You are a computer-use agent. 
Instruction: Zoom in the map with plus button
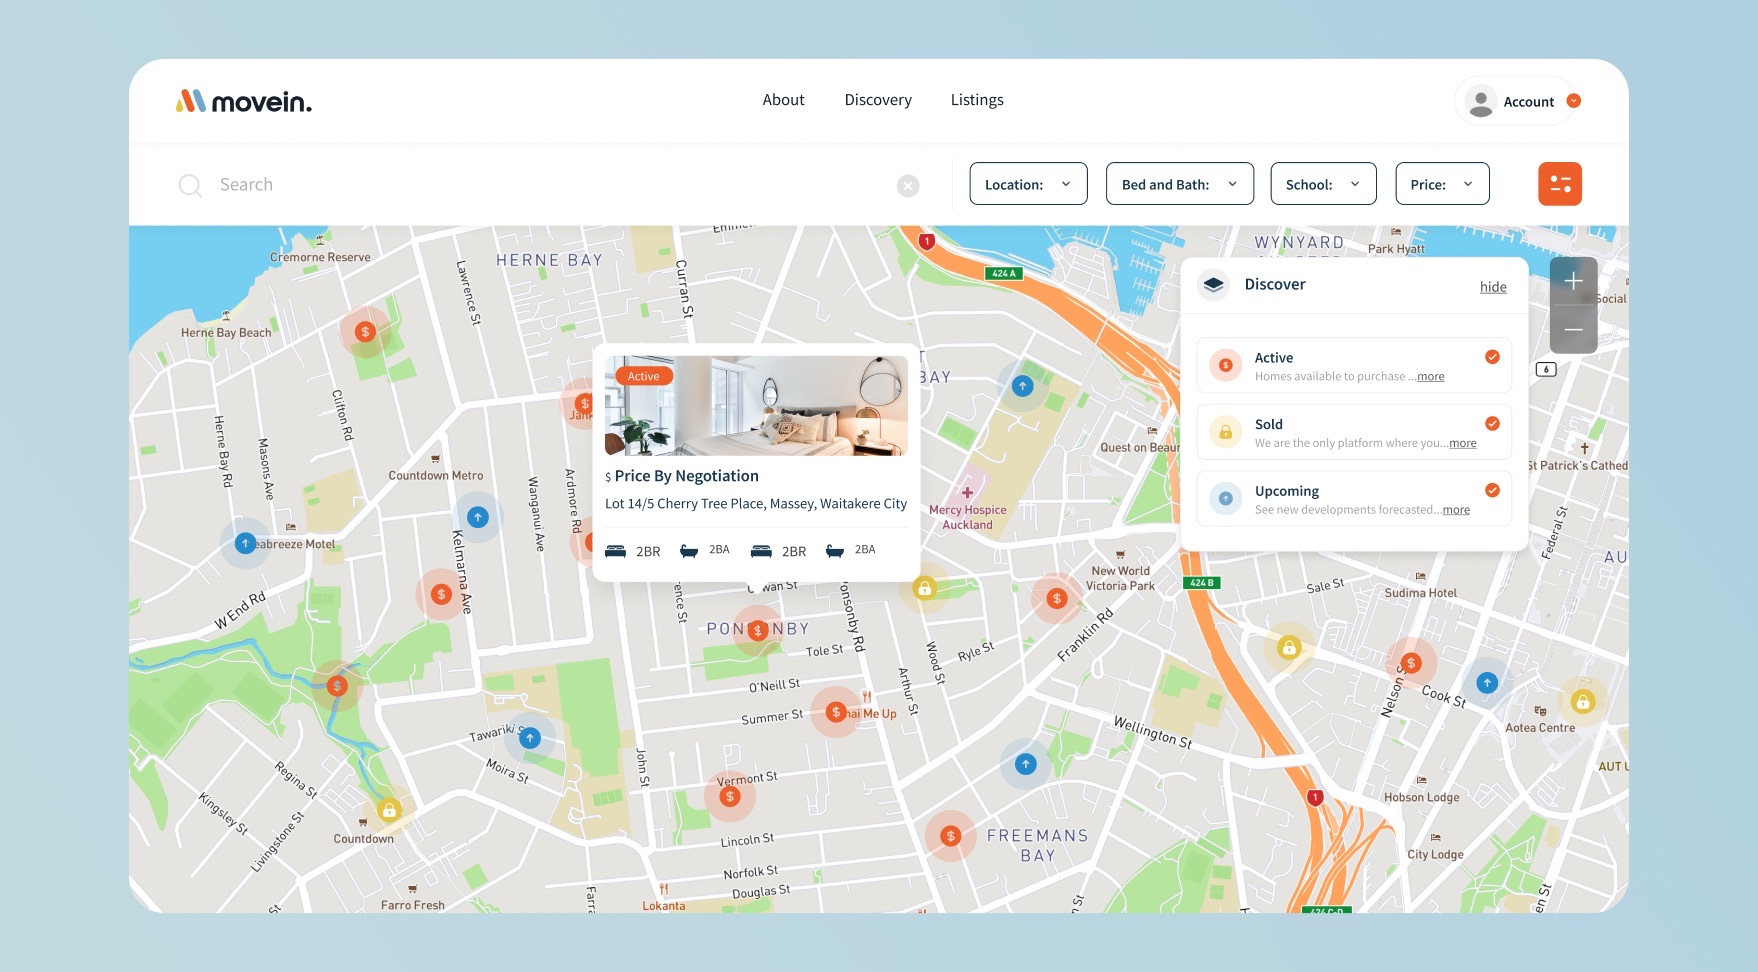tap(1573, 281)
